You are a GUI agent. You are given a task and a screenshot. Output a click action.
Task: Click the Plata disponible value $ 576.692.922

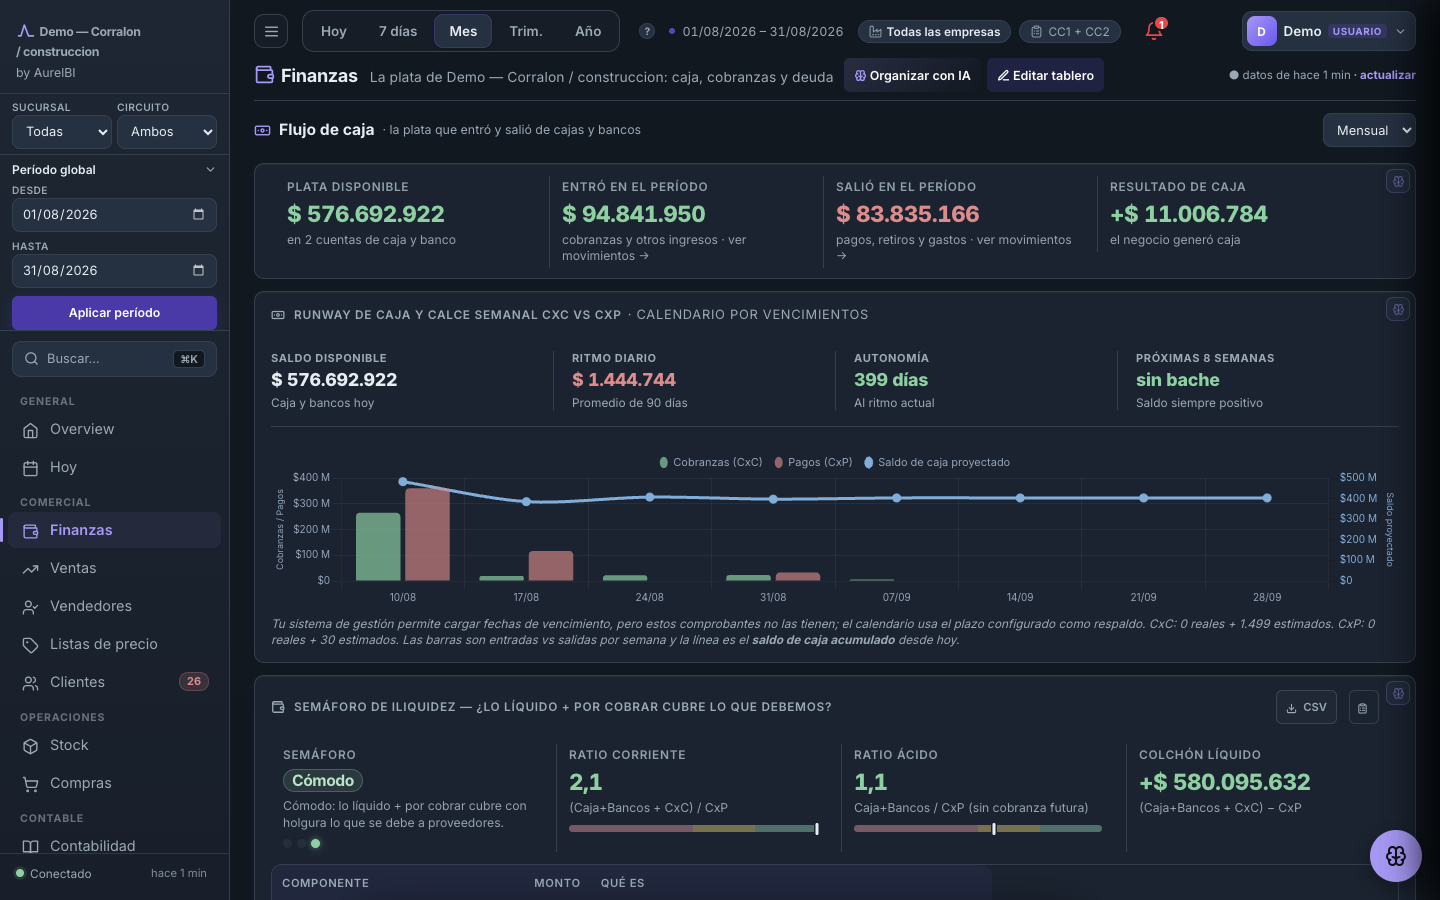tap(366, 214)
